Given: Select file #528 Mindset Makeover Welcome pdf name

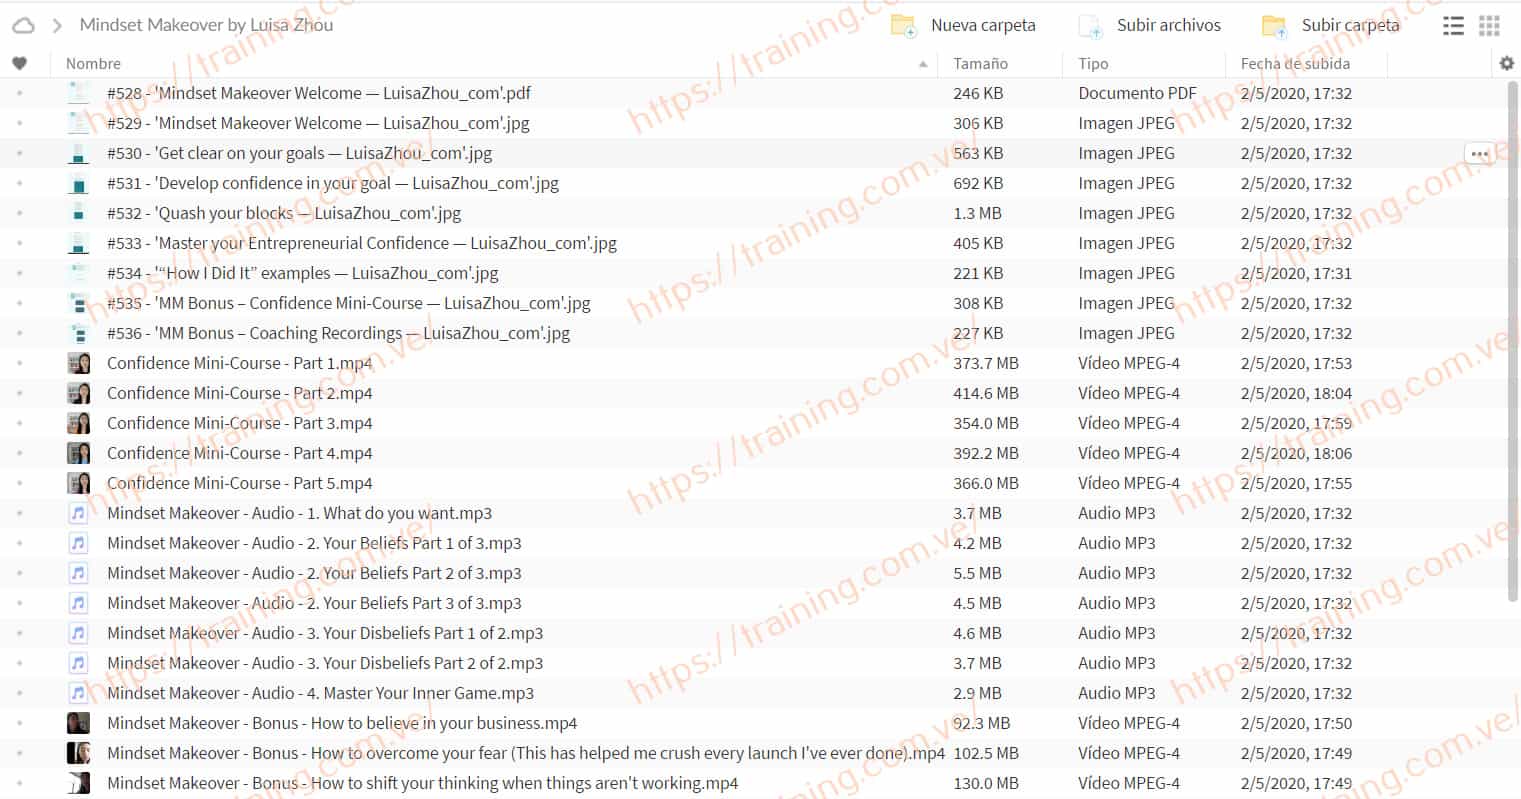Looking at the screenshot, I should point(319,93).
